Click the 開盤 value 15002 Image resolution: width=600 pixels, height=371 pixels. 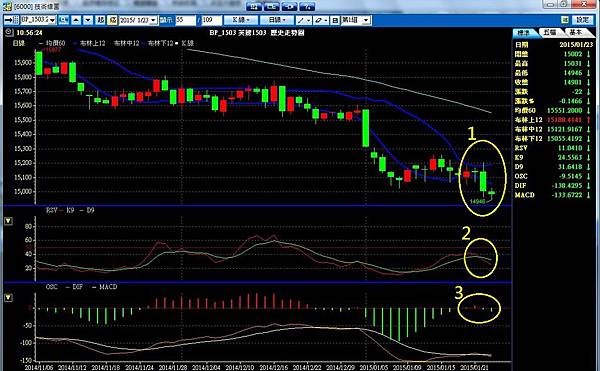[572, 54]
